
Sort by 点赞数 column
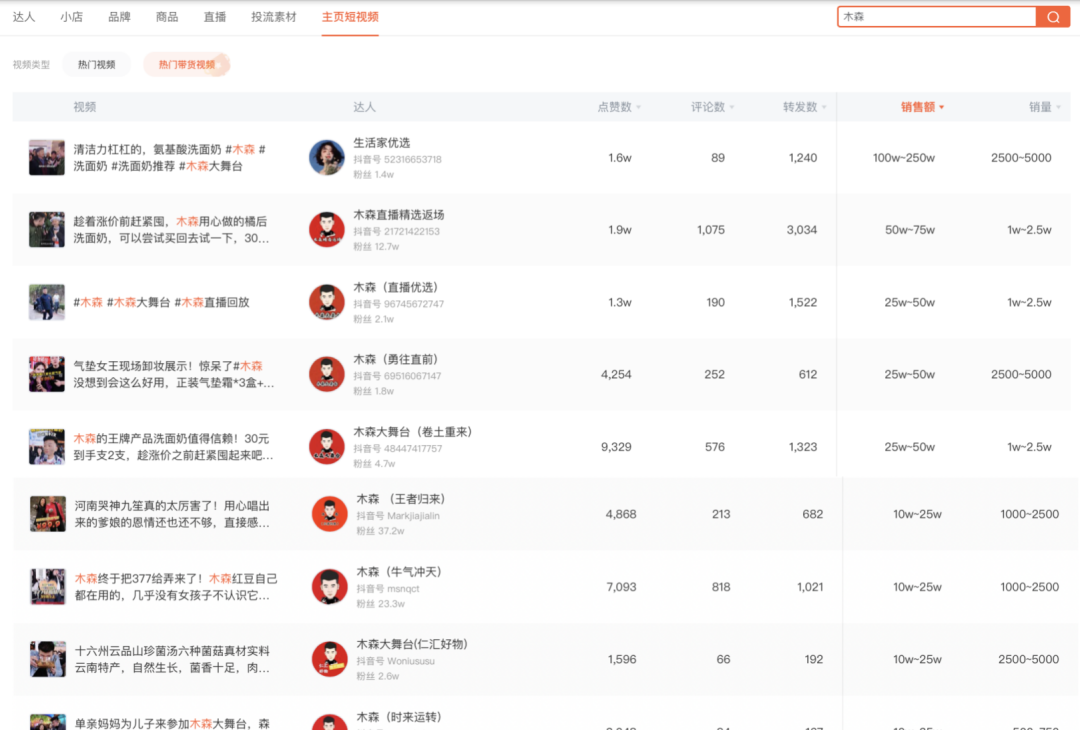click(x=619, y=107)
